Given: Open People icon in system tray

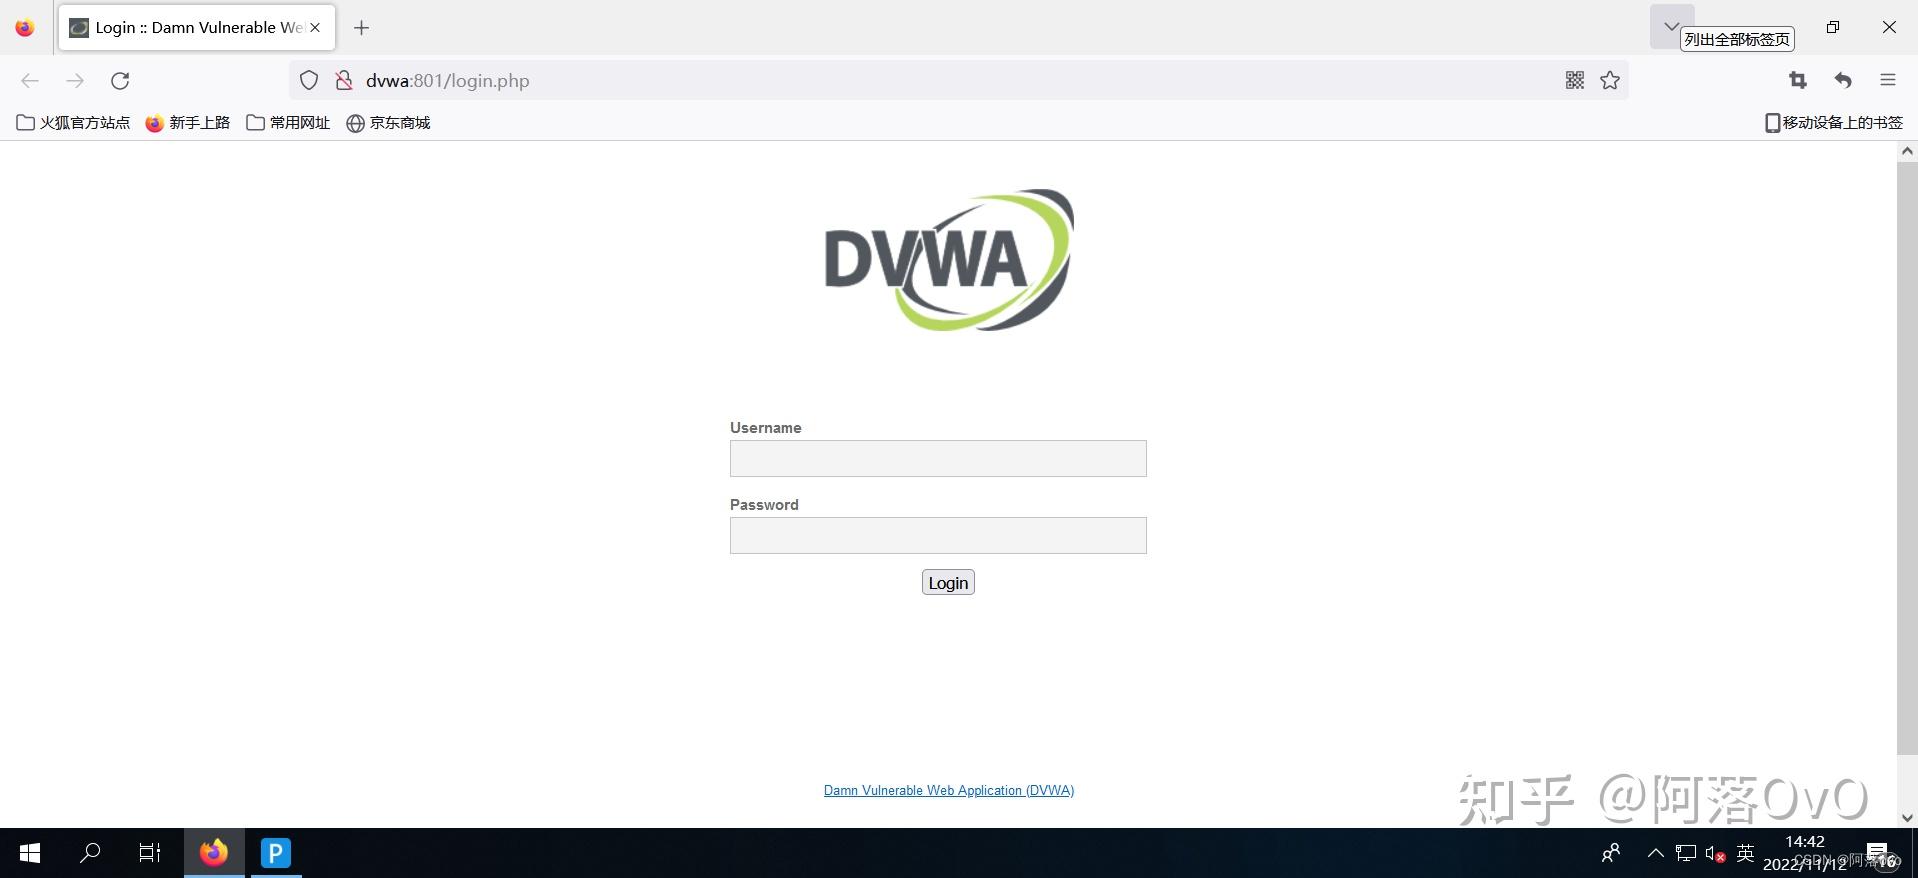Looking at the screenshot, I should [1611, 854].
